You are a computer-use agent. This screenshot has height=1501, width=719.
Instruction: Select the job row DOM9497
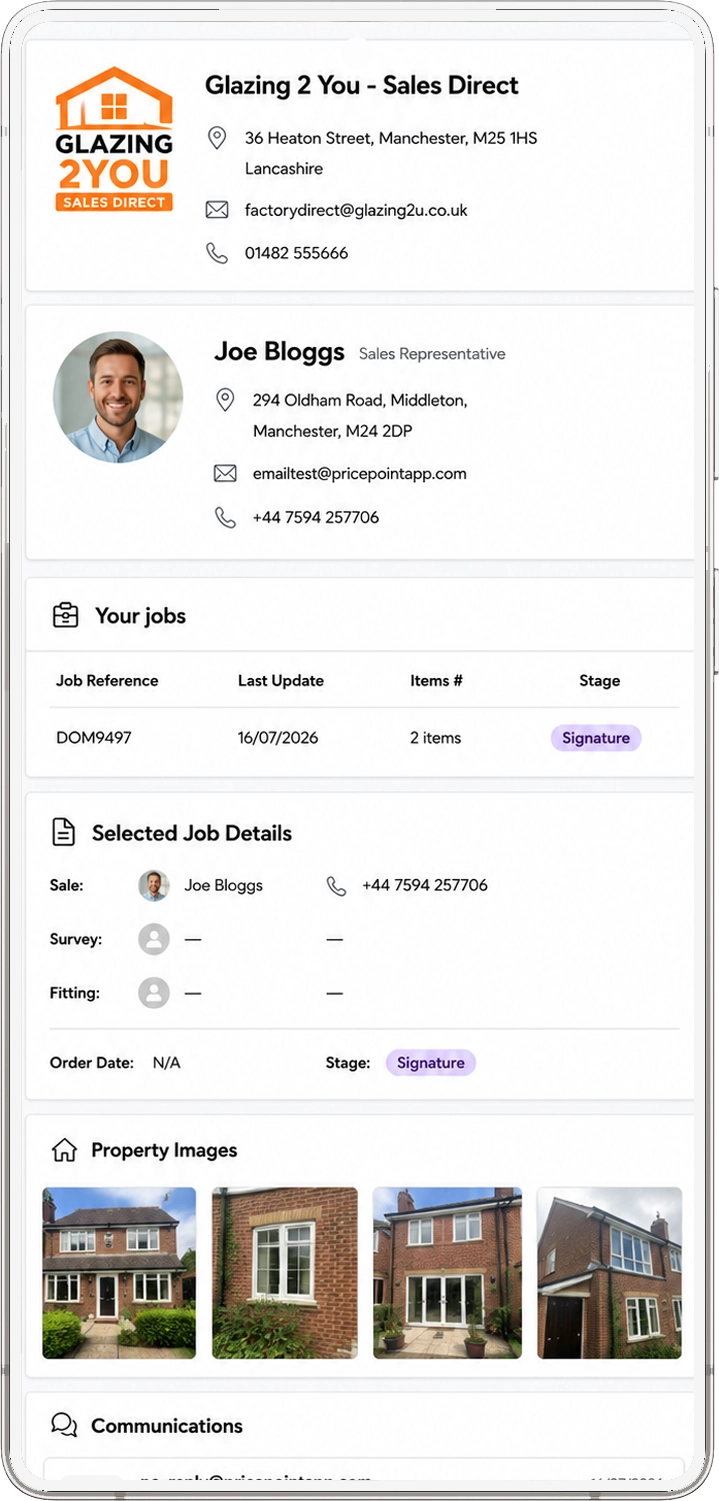(x=364, y=738)
